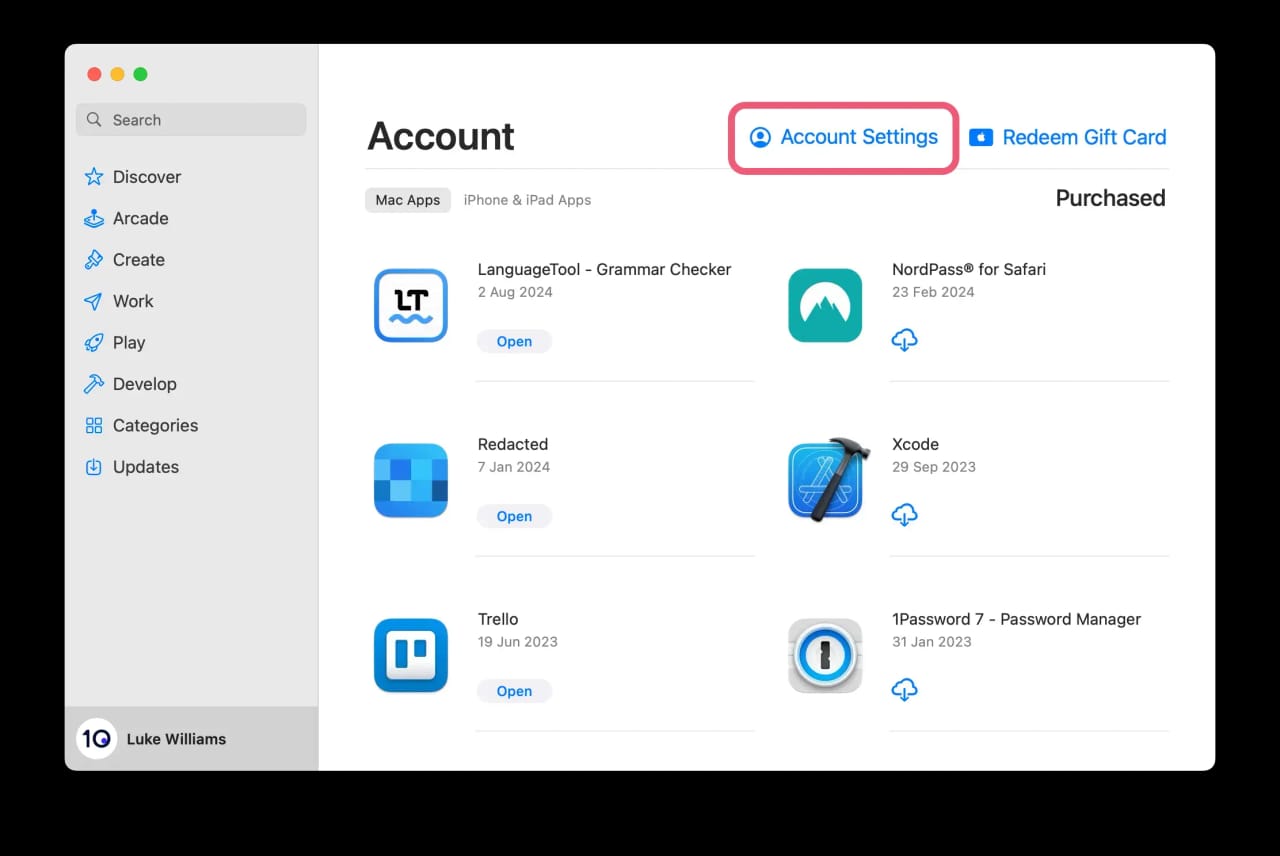This screenshot has height=856, width=1280.
Task: Open Account Settings
Action: (845, 137)
